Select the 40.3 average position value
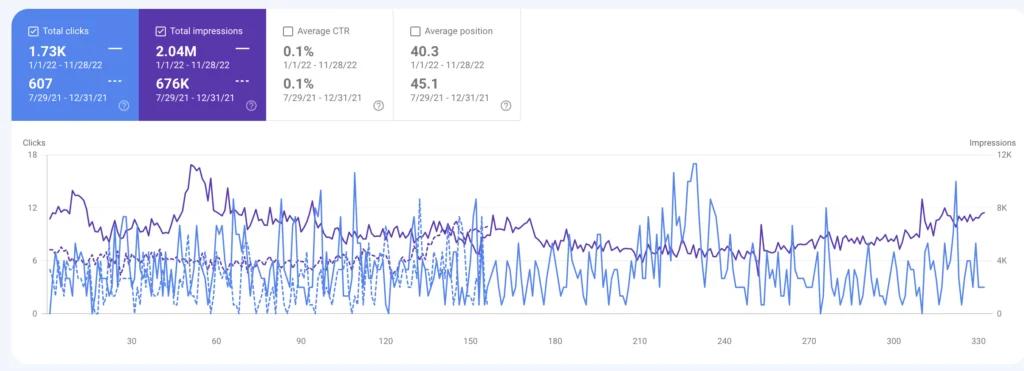Screen dimensions: 1024x371 pos(424,51)
